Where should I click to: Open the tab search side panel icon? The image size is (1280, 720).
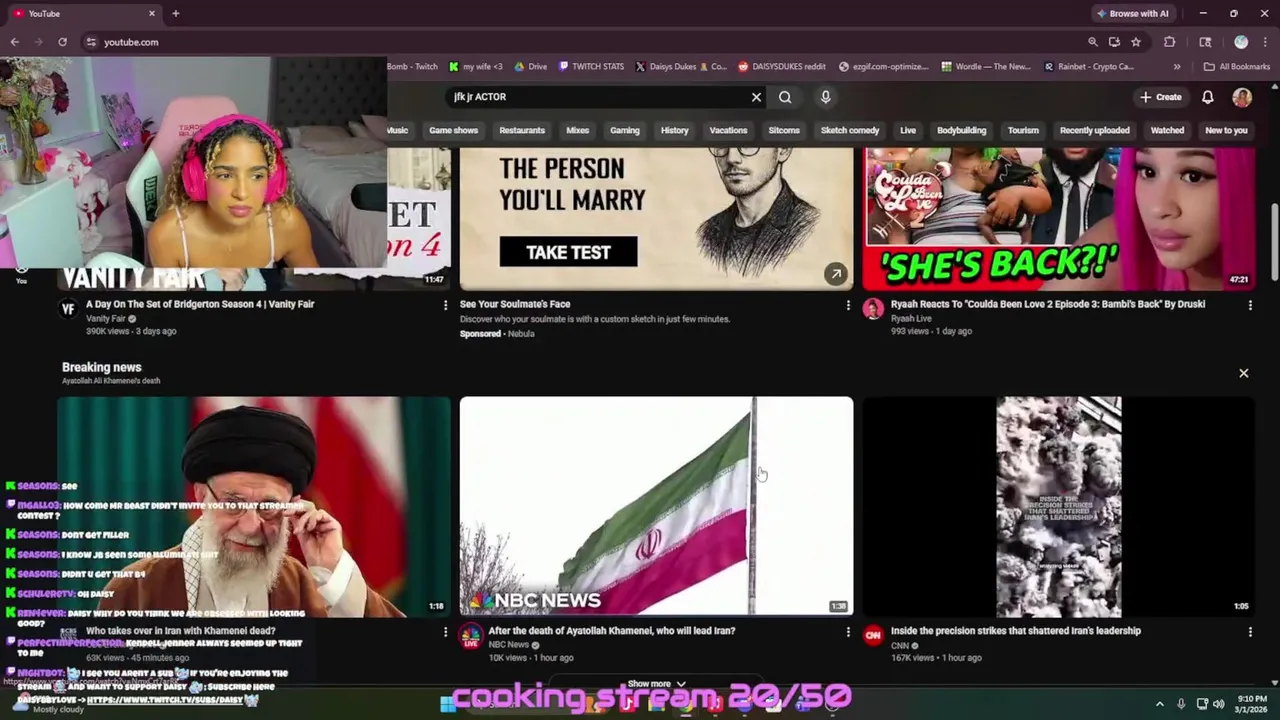pos(1205,42)
